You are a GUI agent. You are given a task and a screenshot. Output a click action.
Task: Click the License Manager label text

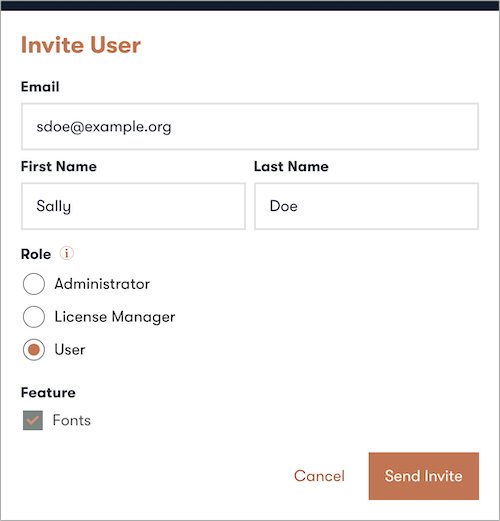pos(115,317)
